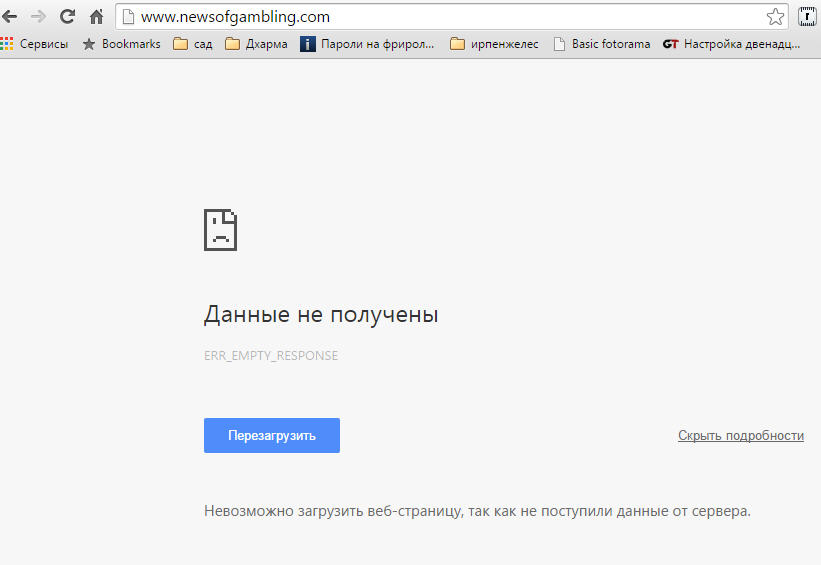Open the Bookmarks star folder
Image resolution: width=821 pixels, height=565 pixels.
pos(121,44)
